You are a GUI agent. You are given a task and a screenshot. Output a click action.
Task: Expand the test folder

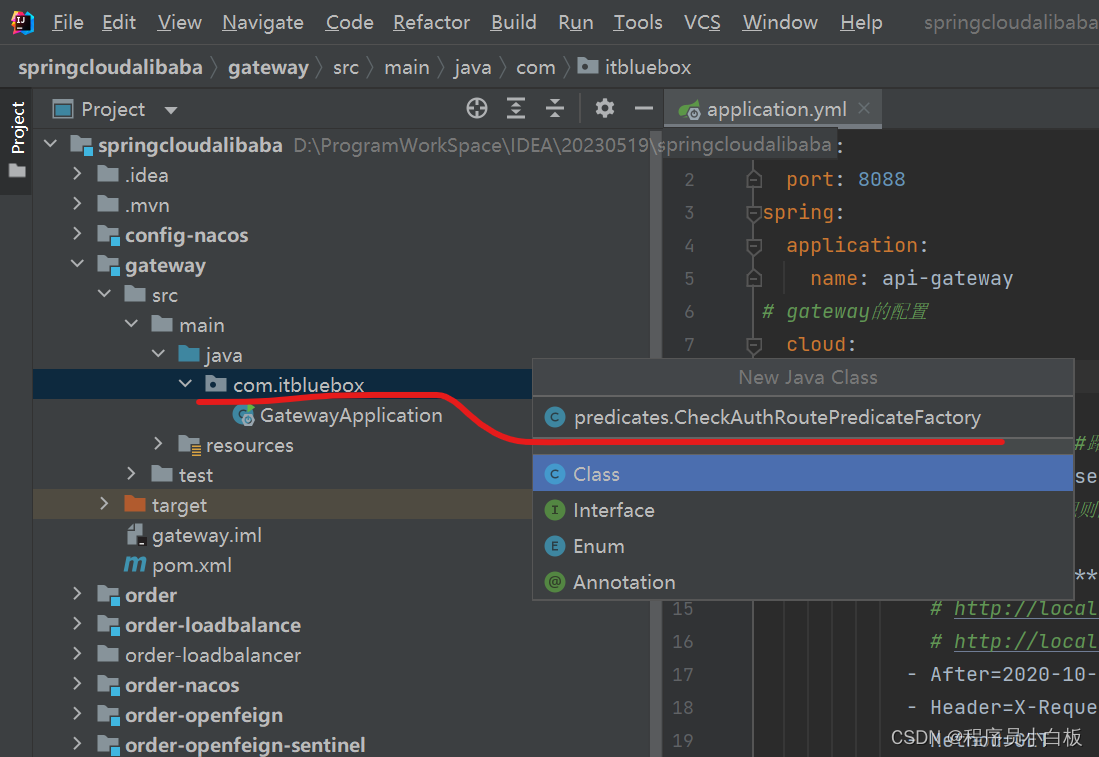131,474
